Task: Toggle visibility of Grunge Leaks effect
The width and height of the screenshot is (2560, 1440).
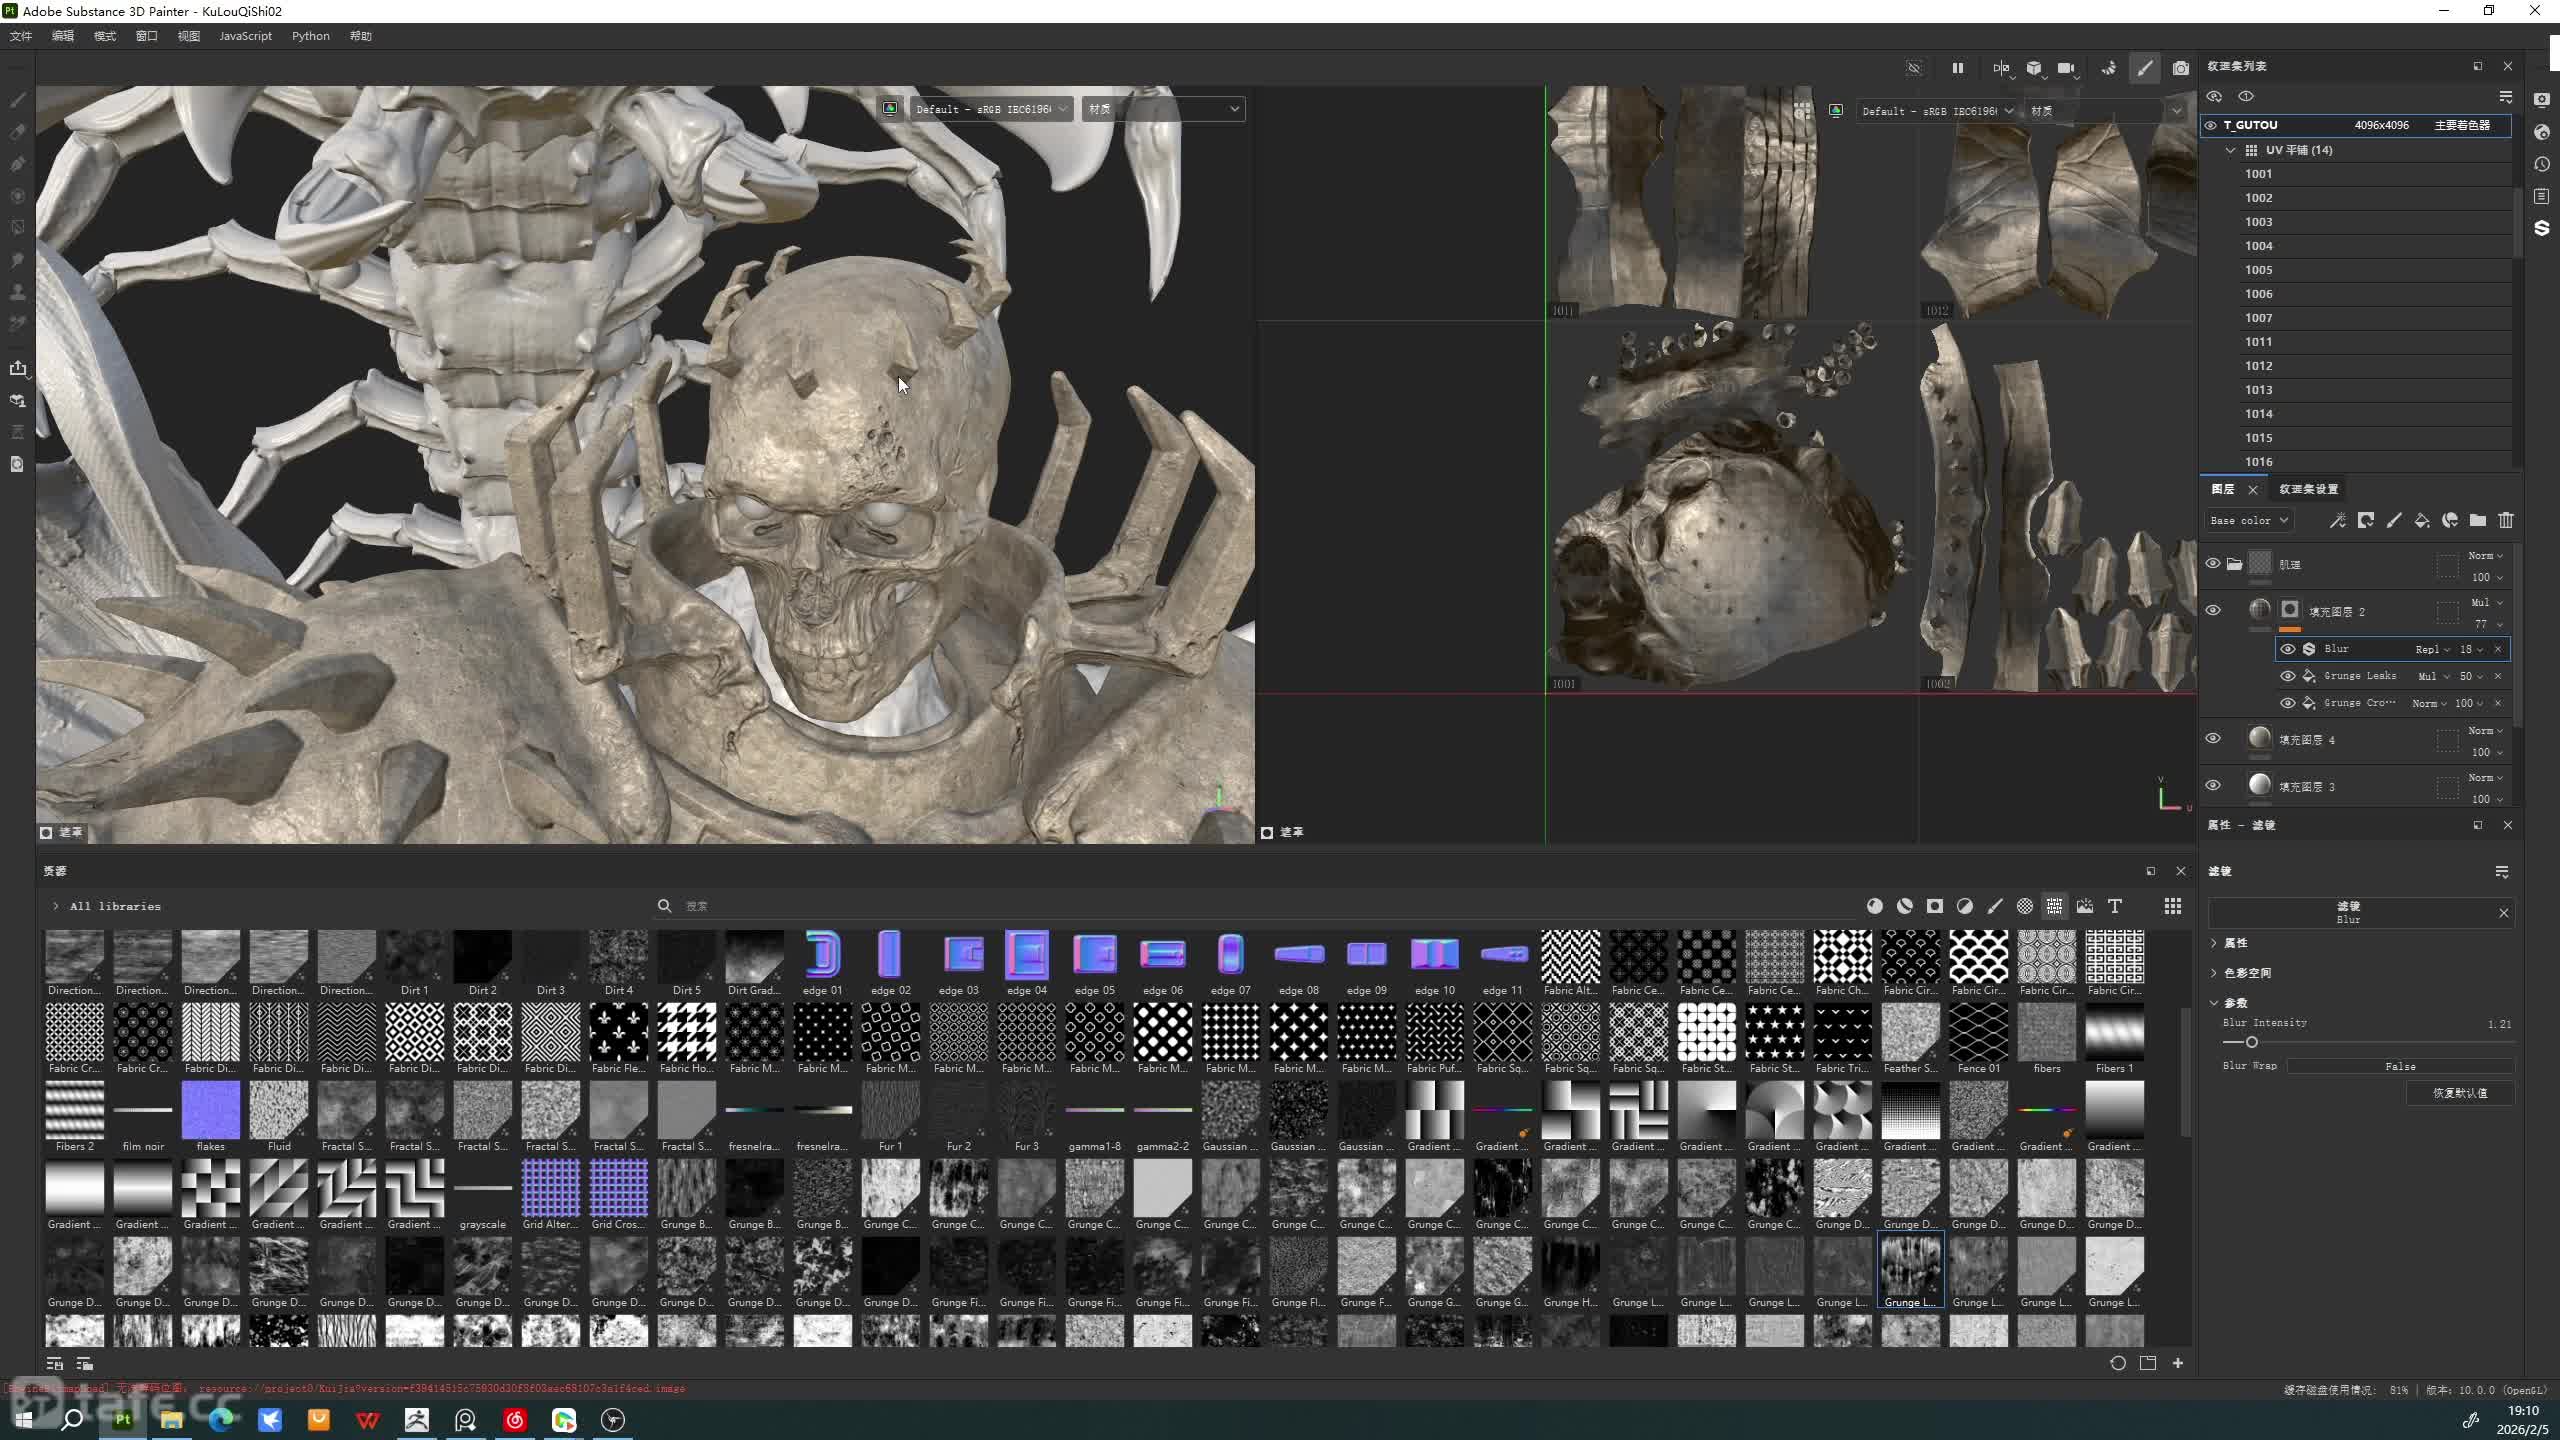Action: [2287, 676]
